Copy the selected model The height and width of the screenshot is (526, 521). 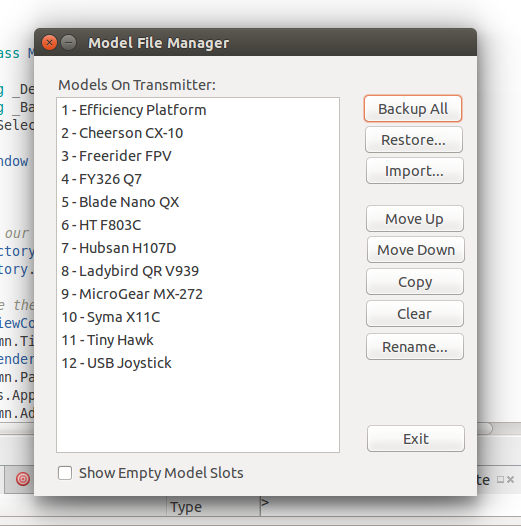point(415,282)
